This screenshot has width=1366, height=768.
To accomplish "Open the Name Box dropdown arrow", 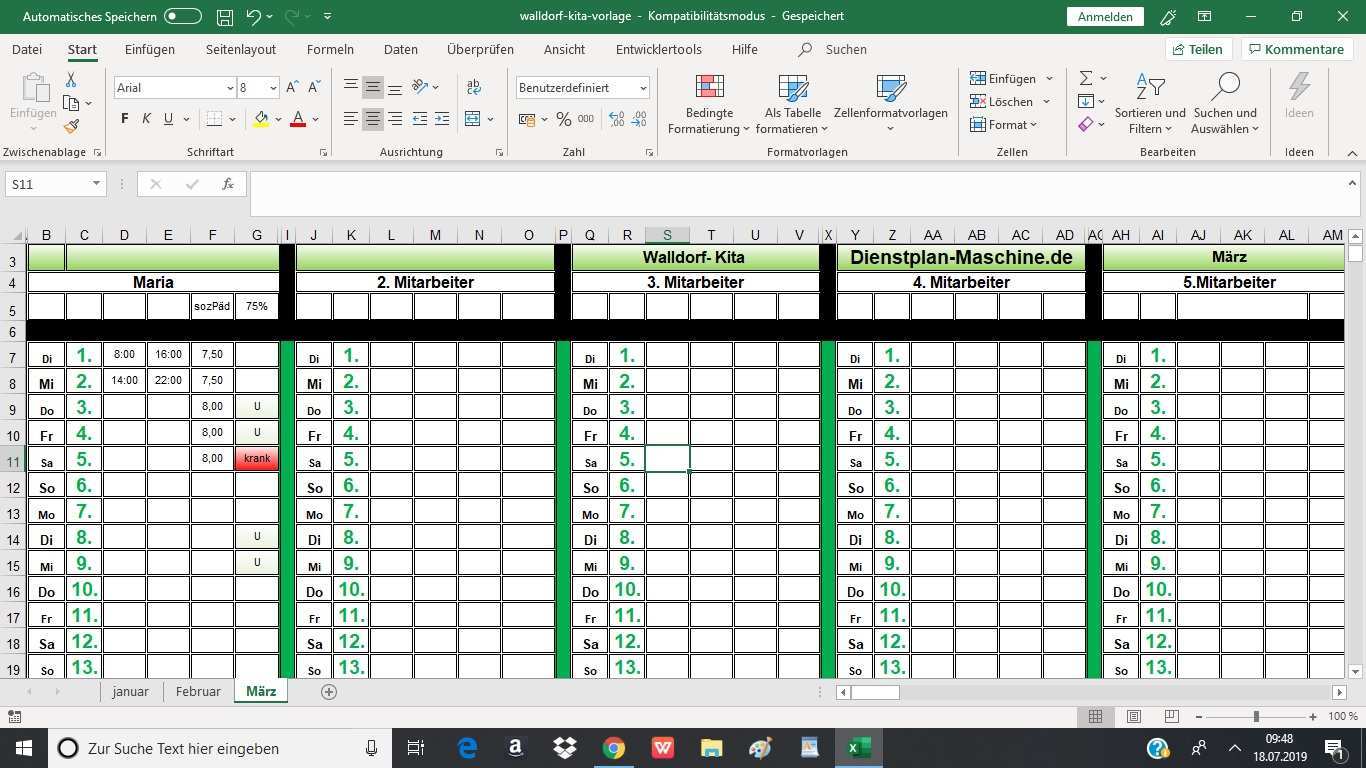I will (x=96, y=184).
